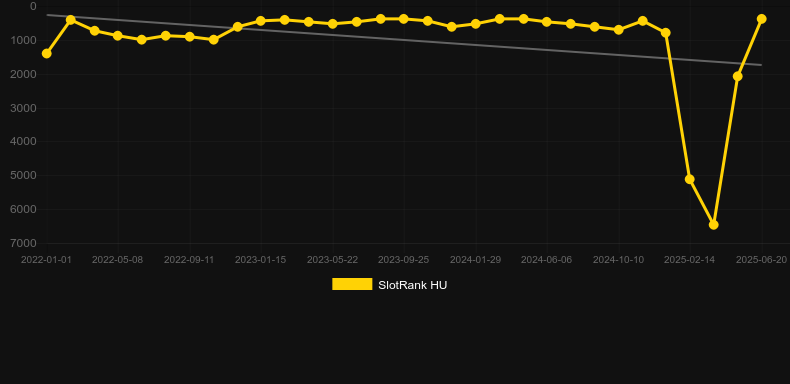Click the 2023-01-15 x-axis label

click(260, 260)
